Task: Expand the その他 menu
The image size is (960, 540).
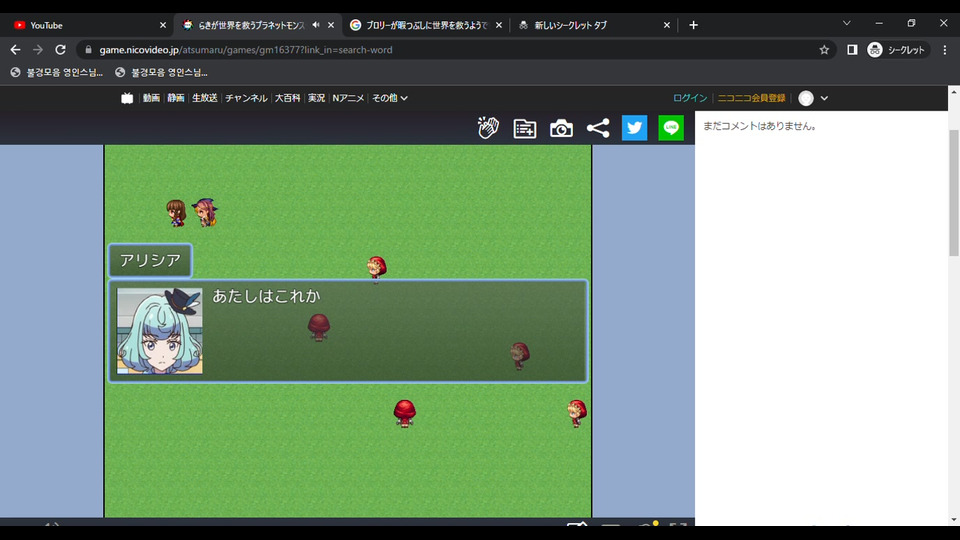Action: pyautogui.click(x=389, y=98)
